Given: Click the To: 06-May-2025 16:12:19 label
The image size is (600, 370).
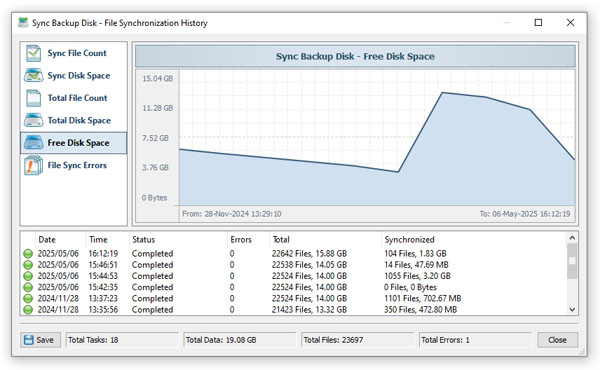Looking at the screenshot, I should [x=525, y=214].
